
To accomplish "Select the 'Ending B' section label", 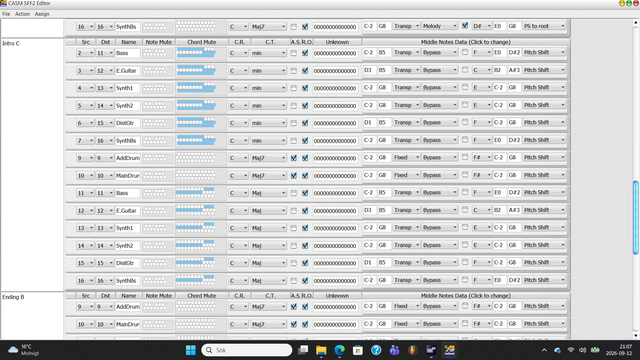I will (13, 297).
